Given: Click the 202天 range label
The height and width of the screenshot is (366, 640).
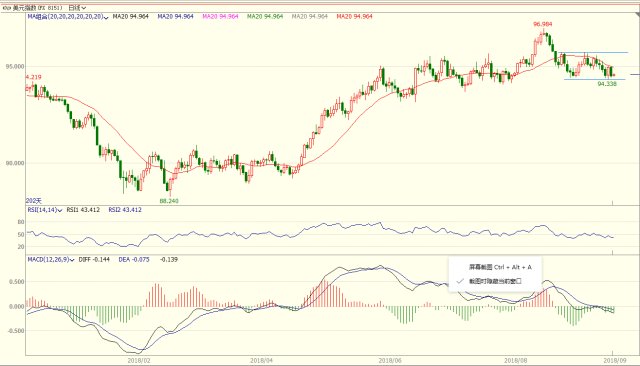Looking at the screenshot, I should click(x=34, y=201).
